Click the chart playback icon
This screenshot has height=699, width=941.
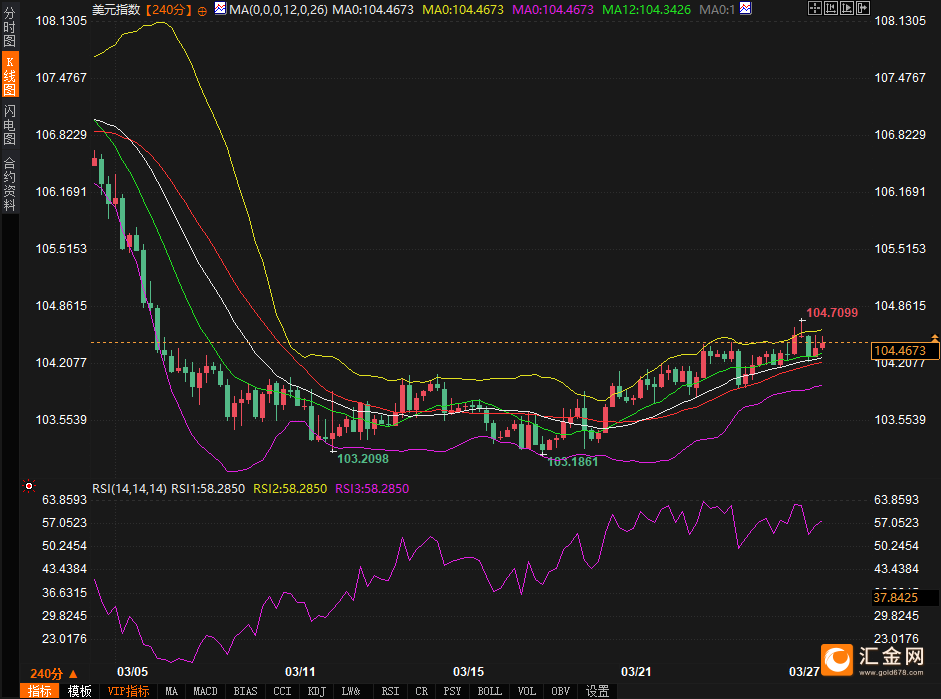coord(847,8)
